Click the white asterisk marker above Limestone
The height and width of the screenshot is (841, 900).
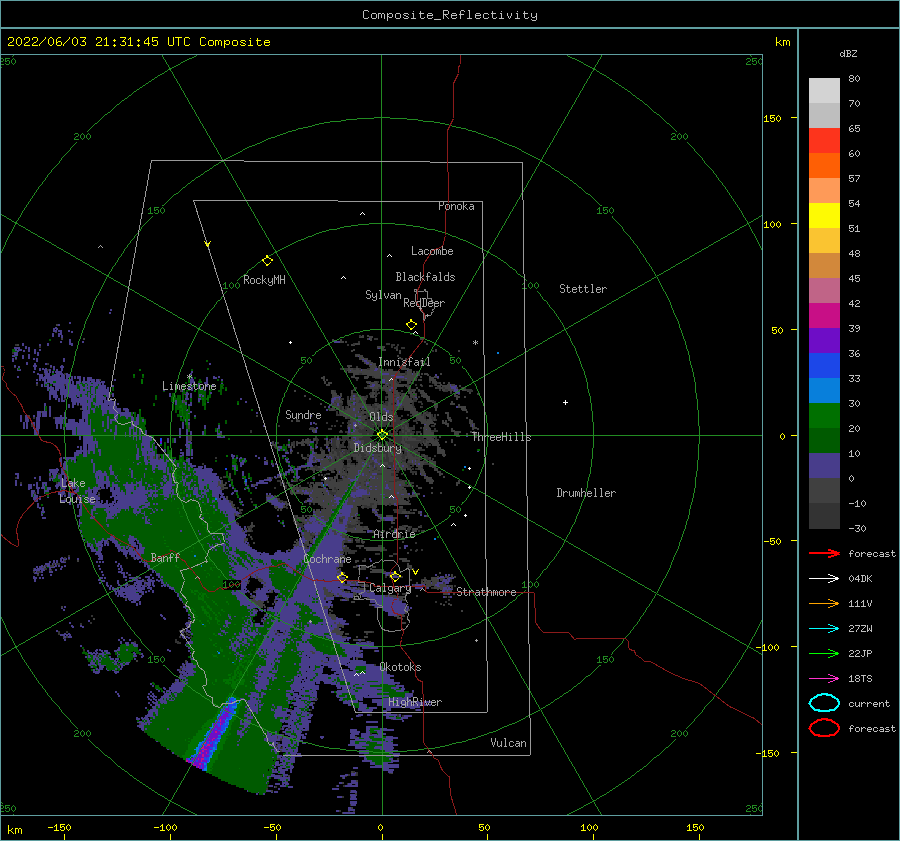(x=189, y=377)
